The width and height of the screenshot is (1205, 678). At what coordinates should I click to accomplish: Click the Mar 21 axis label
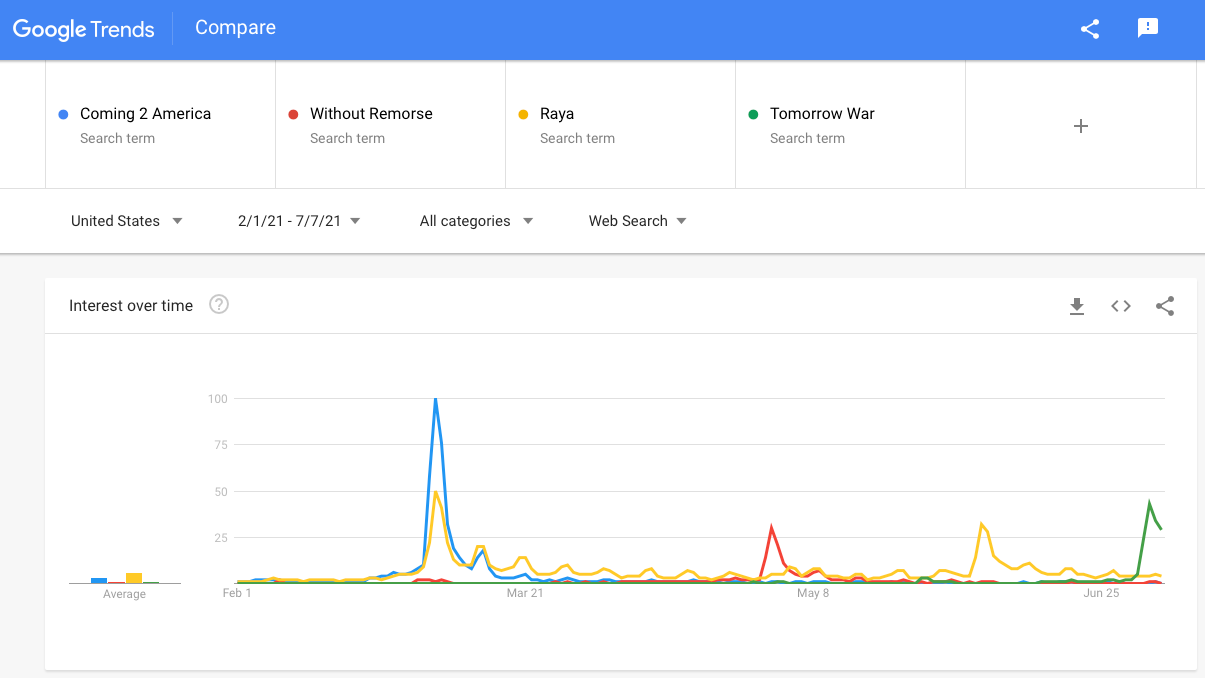(x=524, y=593)
